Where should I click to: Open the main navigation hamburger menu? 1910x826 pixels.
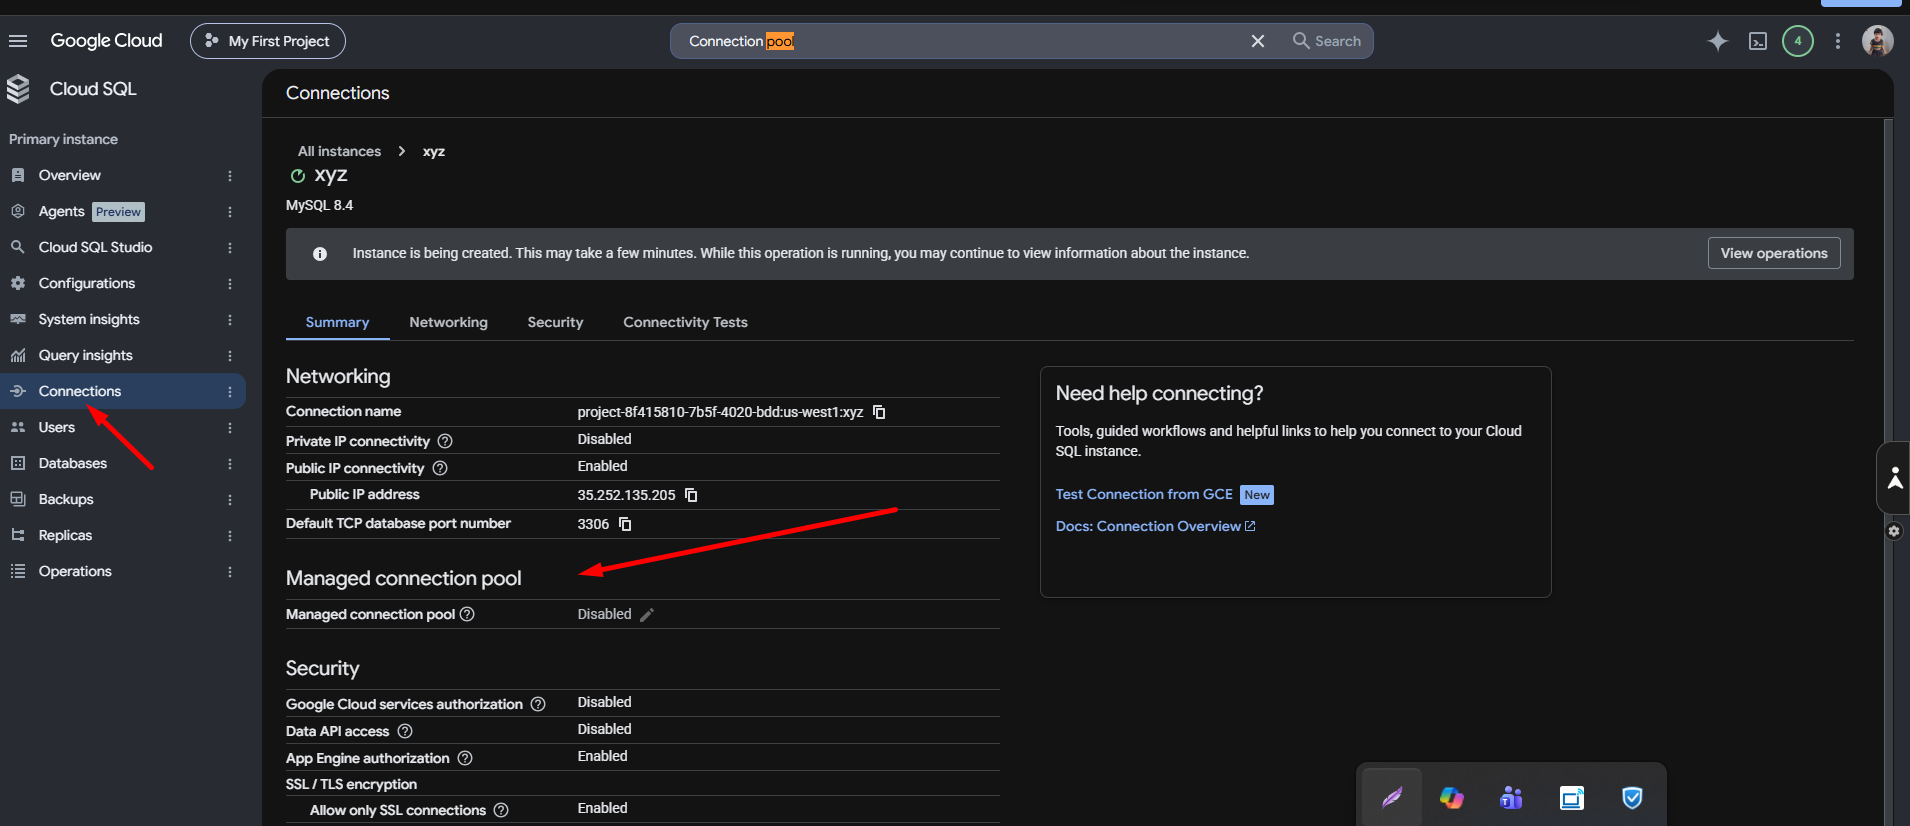pos(18,41)
